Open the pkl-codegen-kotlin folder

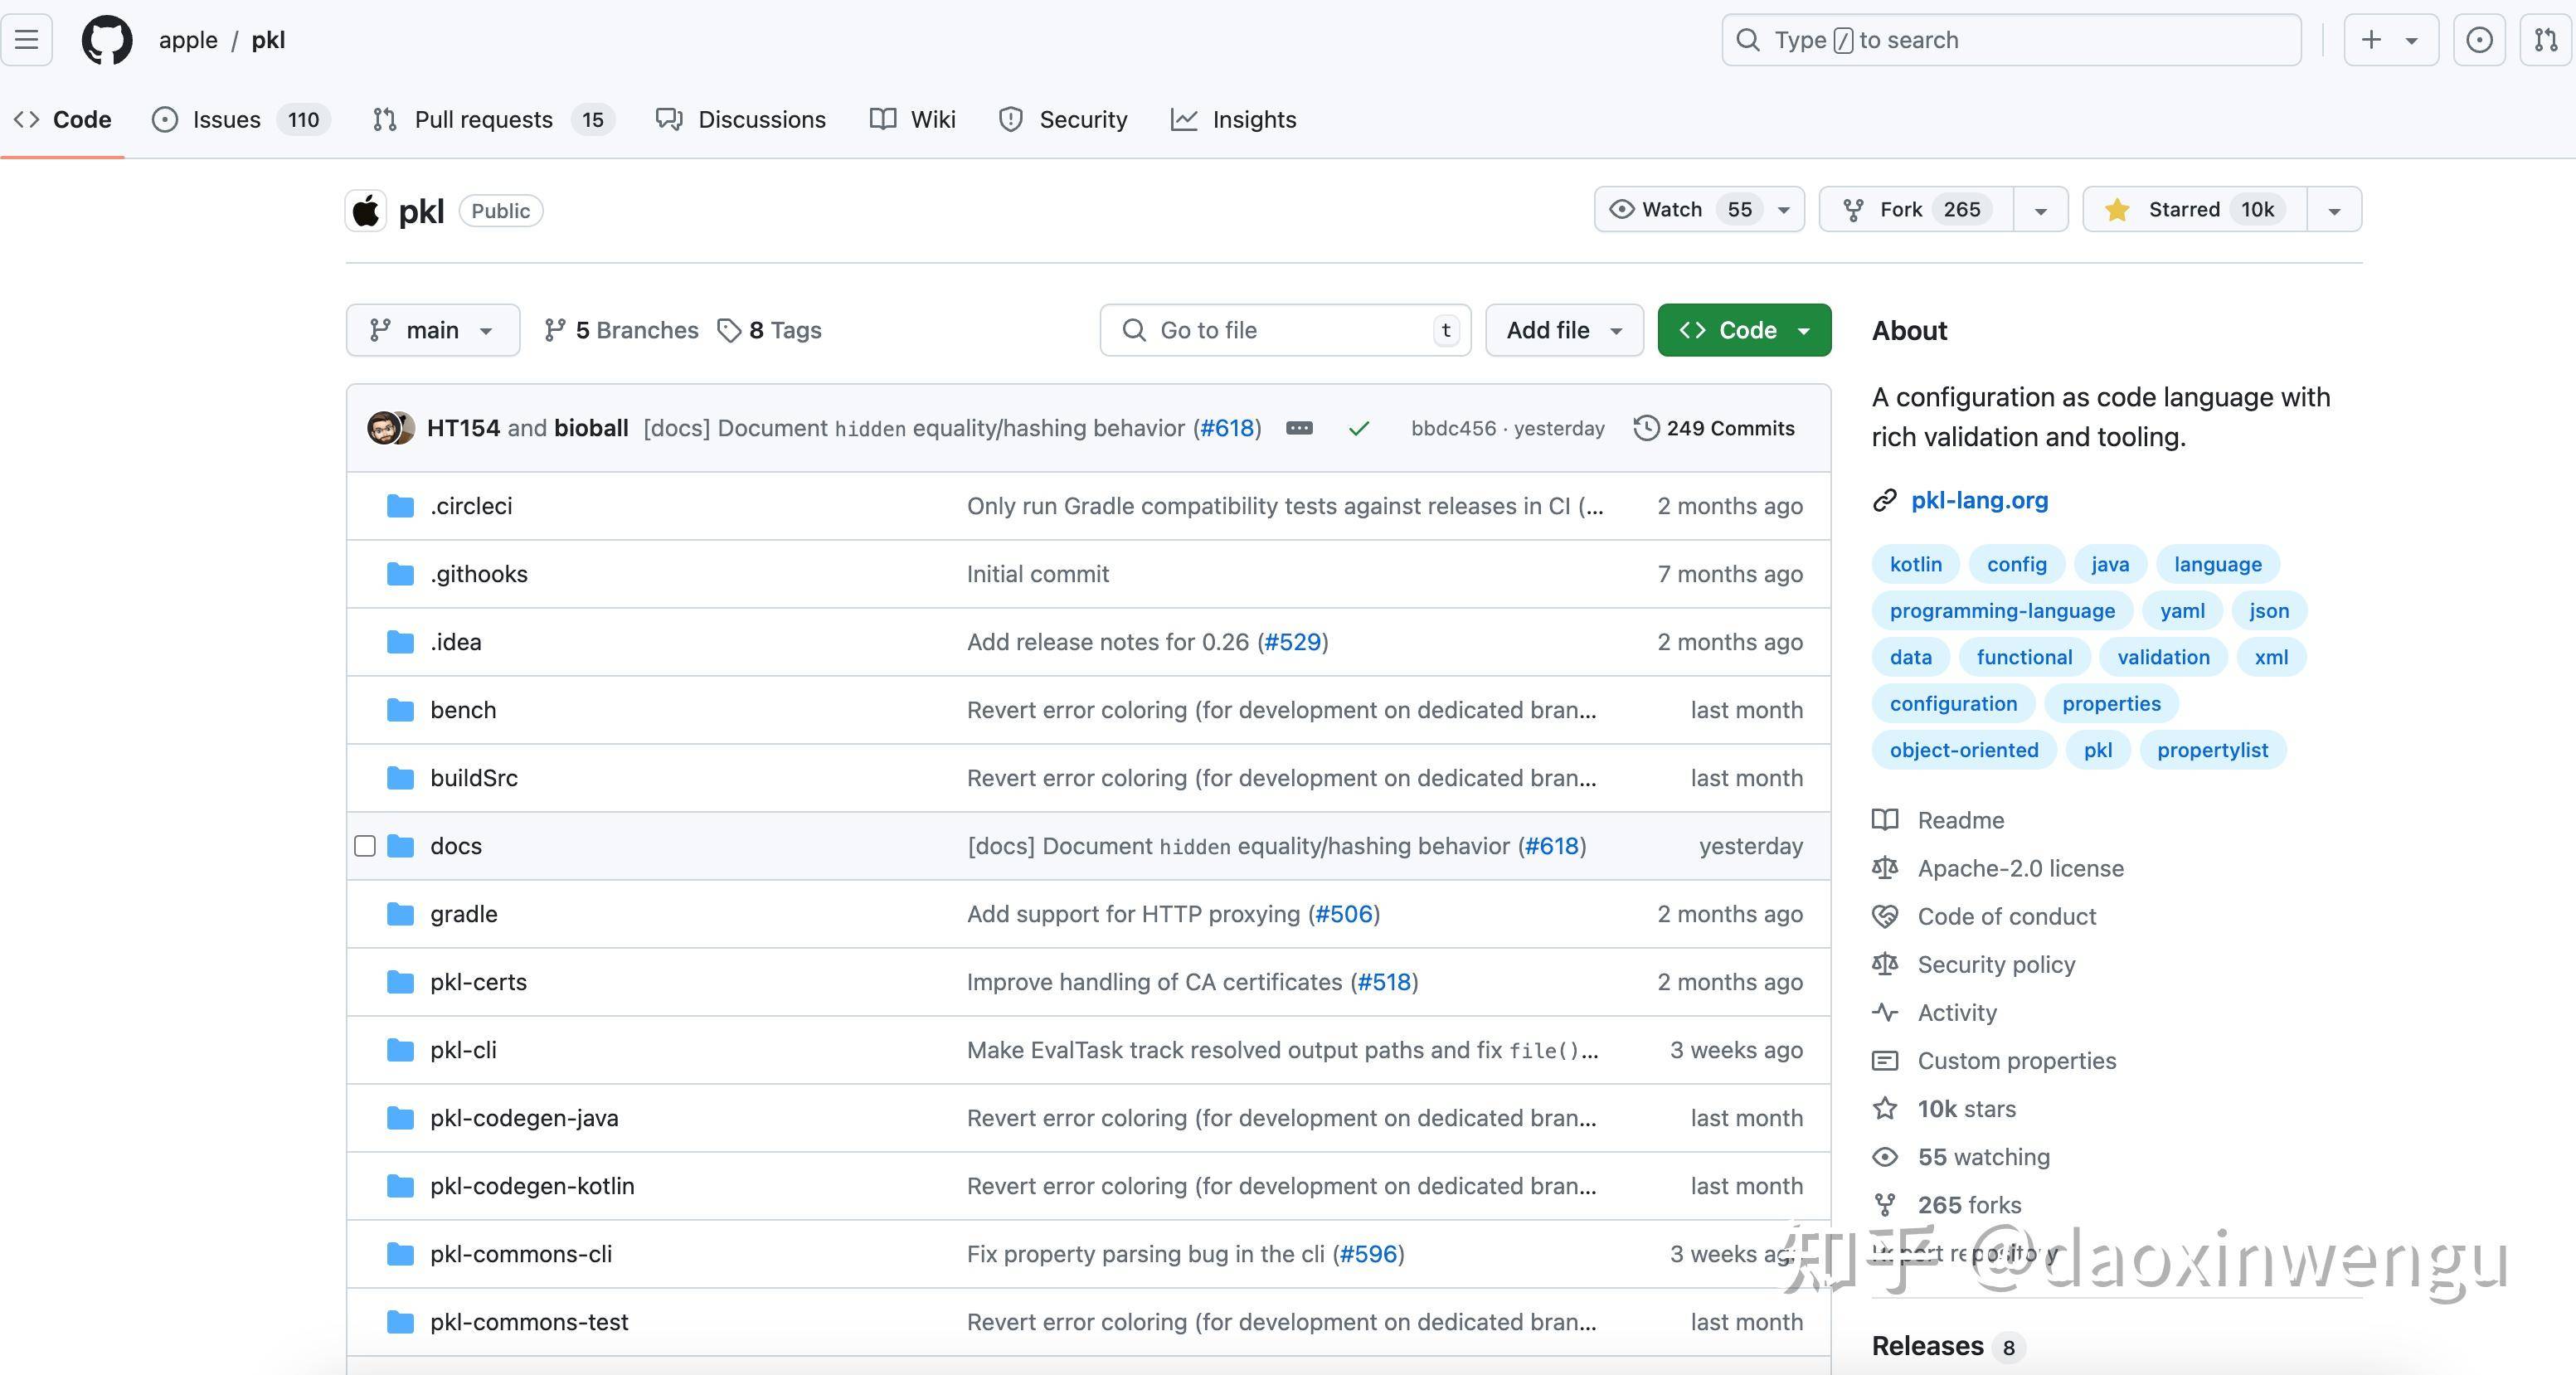click(532, 1186)
